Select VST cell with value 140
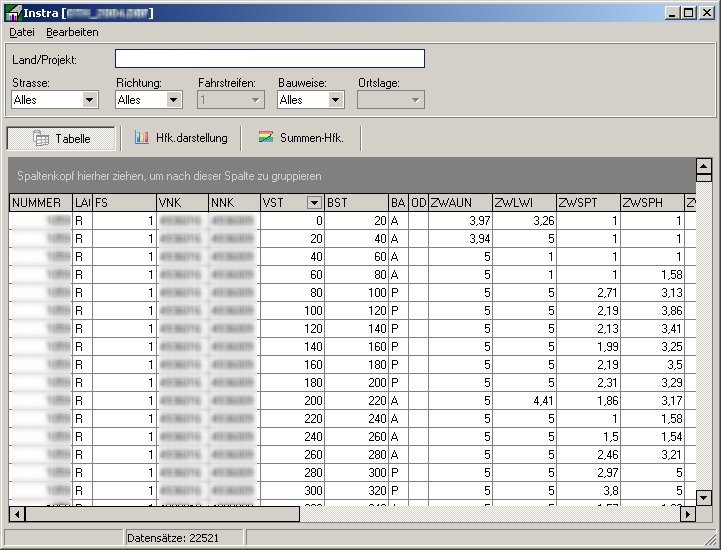Viewport: 721px width, 550px height. click(x=292, y=347)
